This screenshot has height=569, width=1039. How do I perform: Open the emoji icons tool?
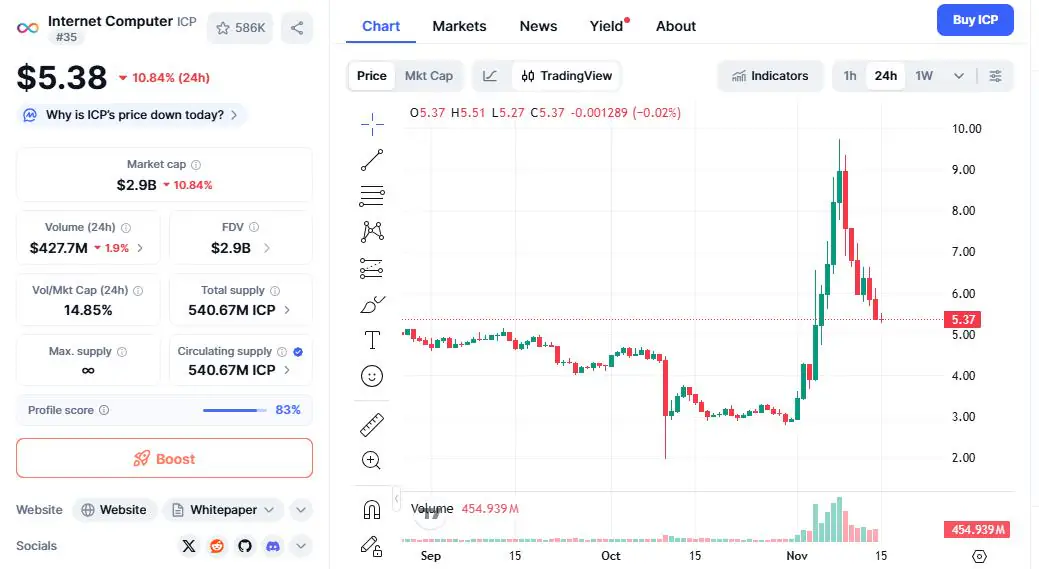tap(372, 376)
